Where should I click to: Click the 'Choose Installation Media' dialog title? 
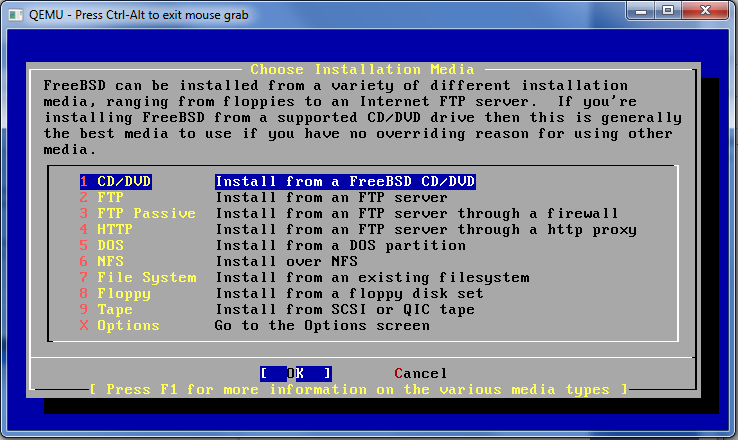click(362, 70)
